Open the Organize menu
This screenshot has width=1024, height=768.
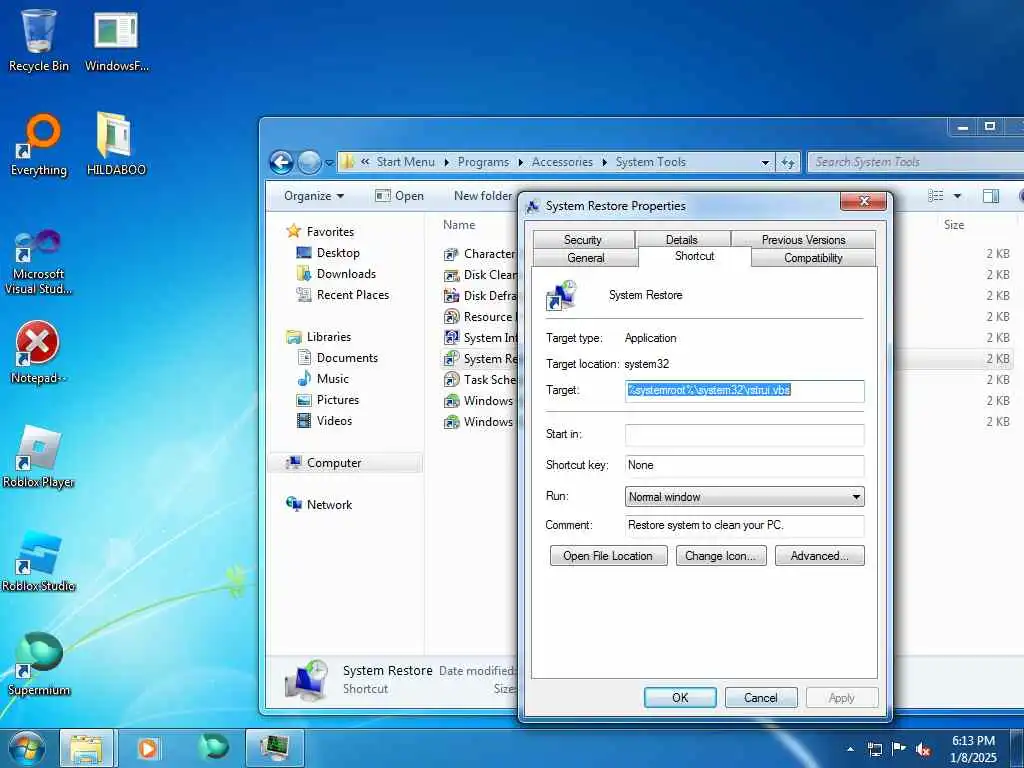click(x=313, y=196)
